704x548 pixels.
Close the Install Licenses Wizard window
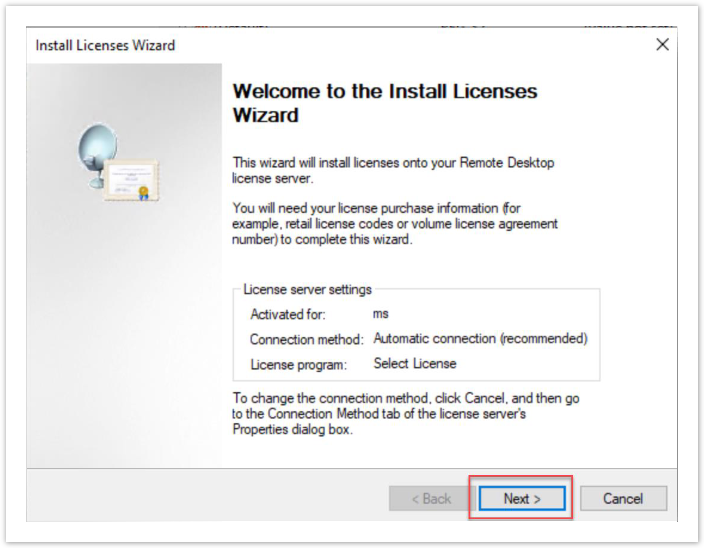661,45
